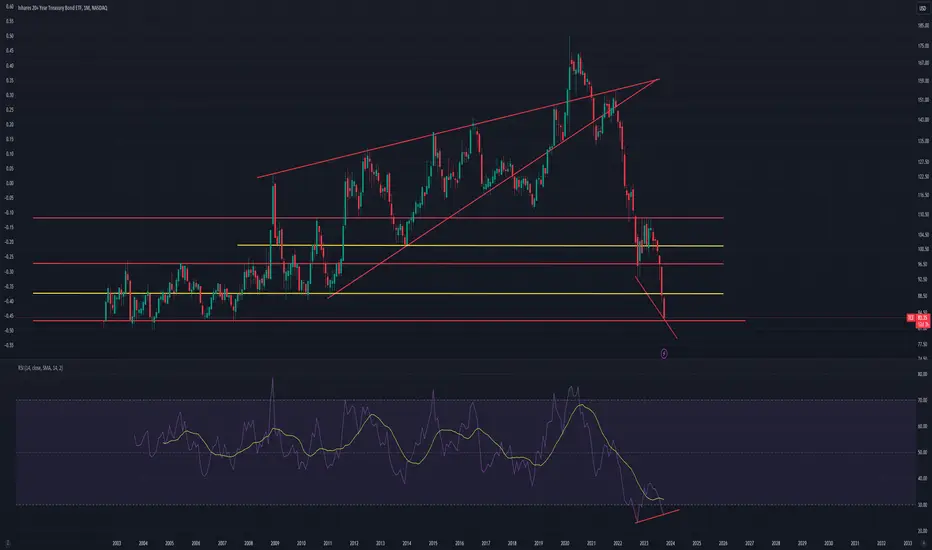Click the 2015 label on the time axis
The width and height of the screenshot is (932, 550).
coord(433,543)
